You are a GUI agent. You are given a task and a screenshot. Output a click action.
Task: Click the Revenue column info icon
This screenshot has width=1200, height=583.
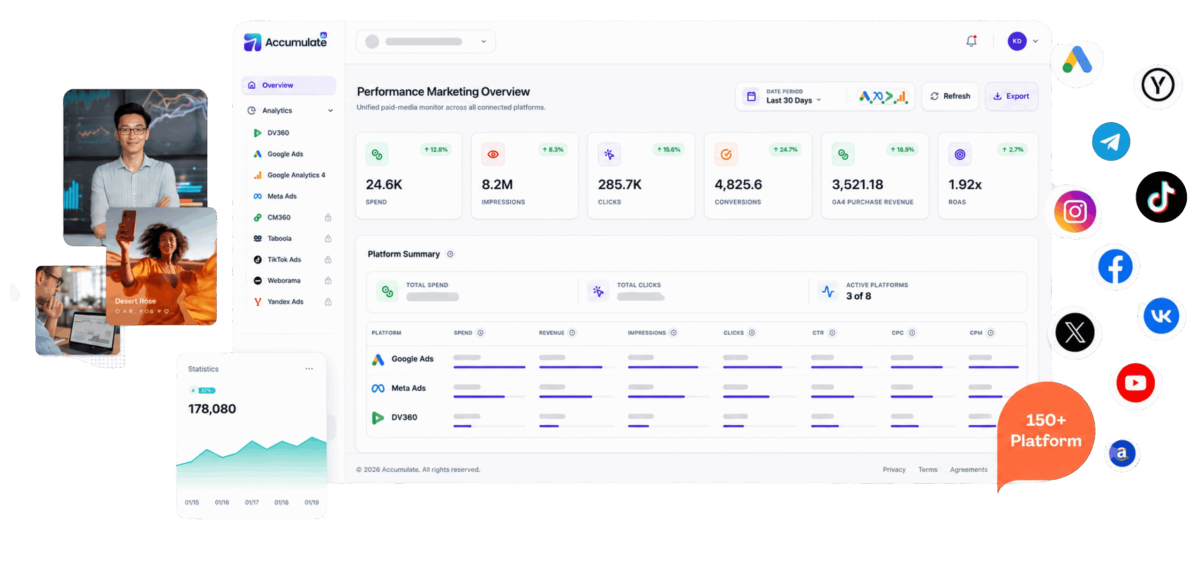tap(573, 332)
